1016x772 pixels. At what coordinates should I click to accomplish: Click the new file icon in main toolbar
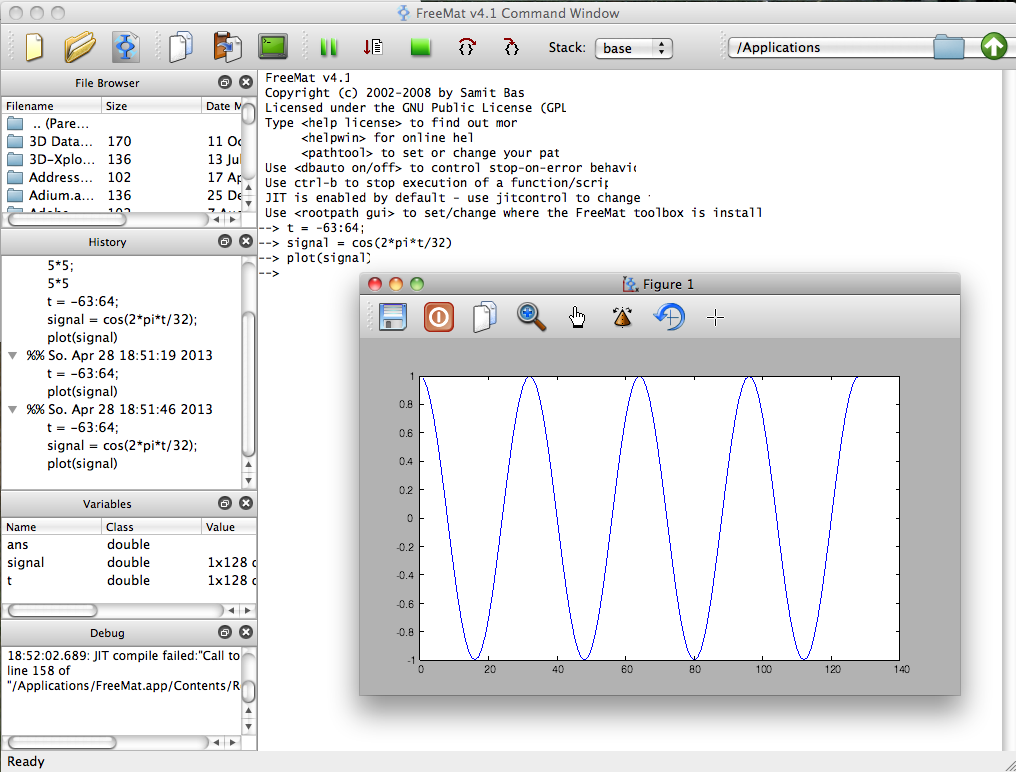click(x=34, y=47)
